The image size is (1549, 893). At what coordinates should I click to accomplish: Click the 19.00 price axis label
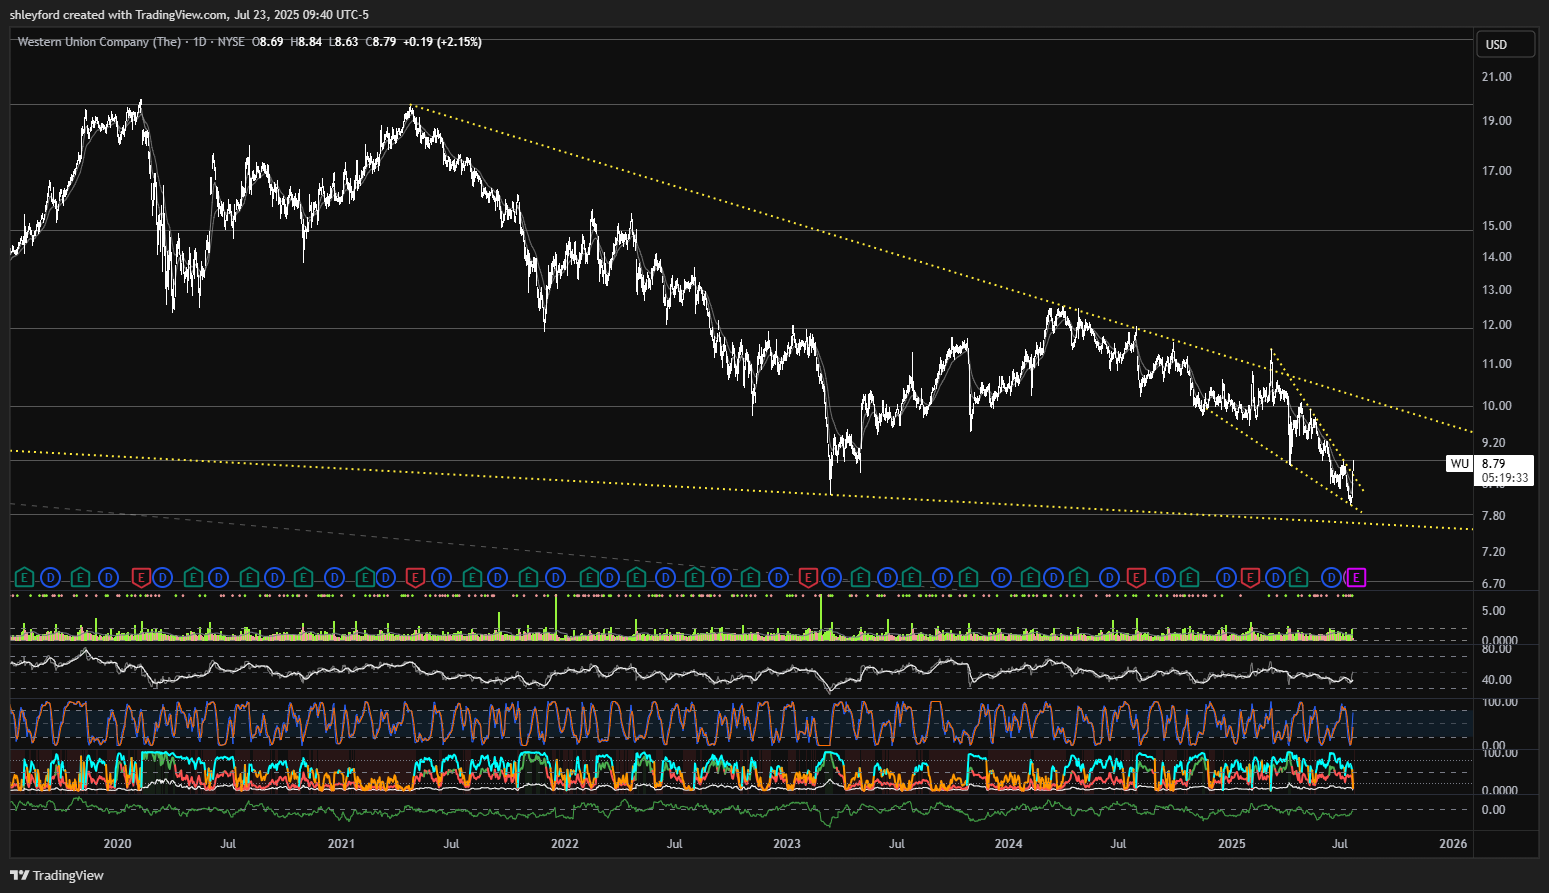click(x=1497, y=121)
